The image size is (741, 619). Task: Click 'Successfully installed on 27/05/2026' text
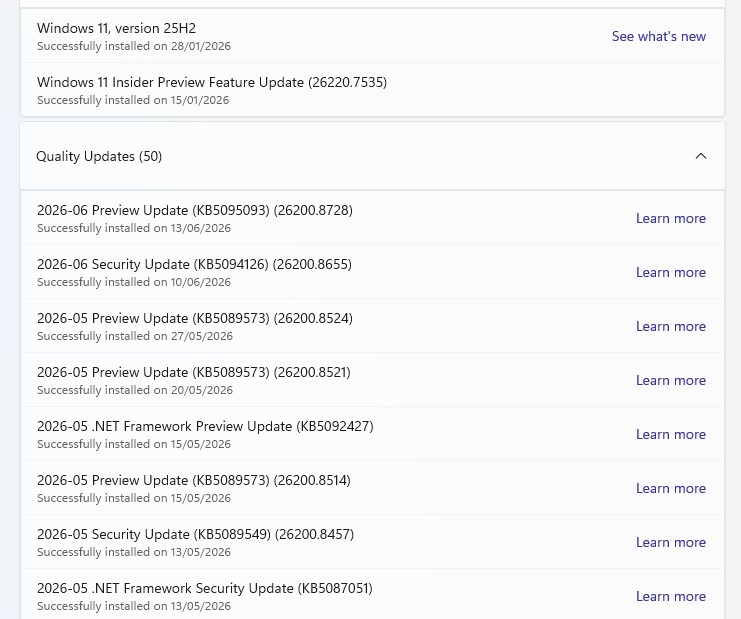click(135, 336)
